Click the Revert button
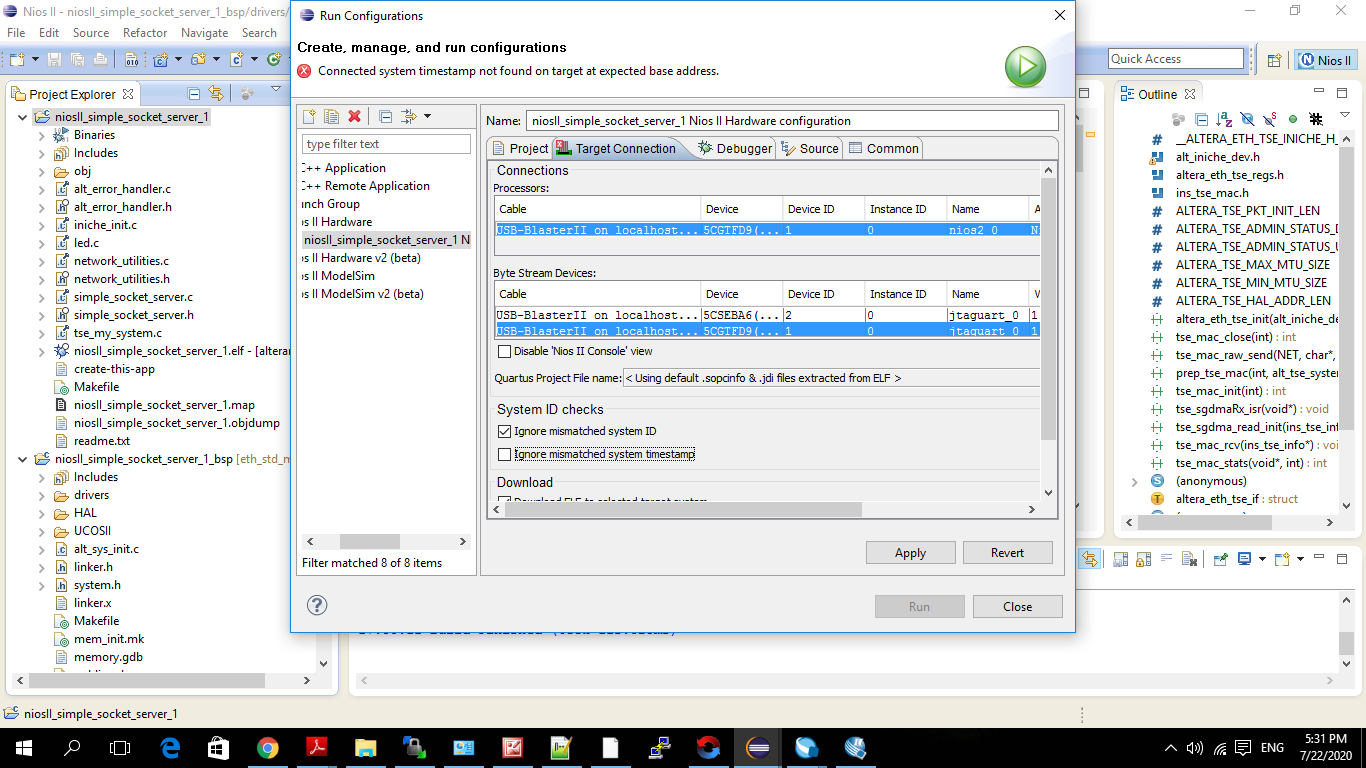Viewport: 1366px width, 768px height. [x=1007, y=552]
